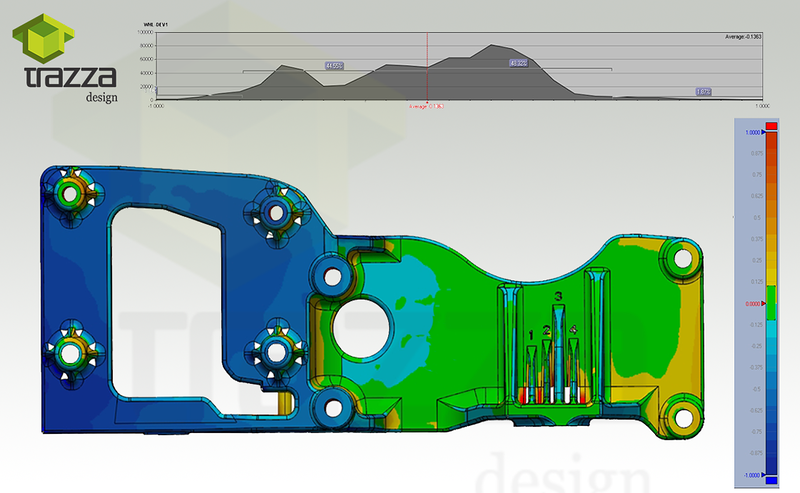Click the -0.875 tick label on color scale
This screenshot has height=493, width=800.
(756, 453)
